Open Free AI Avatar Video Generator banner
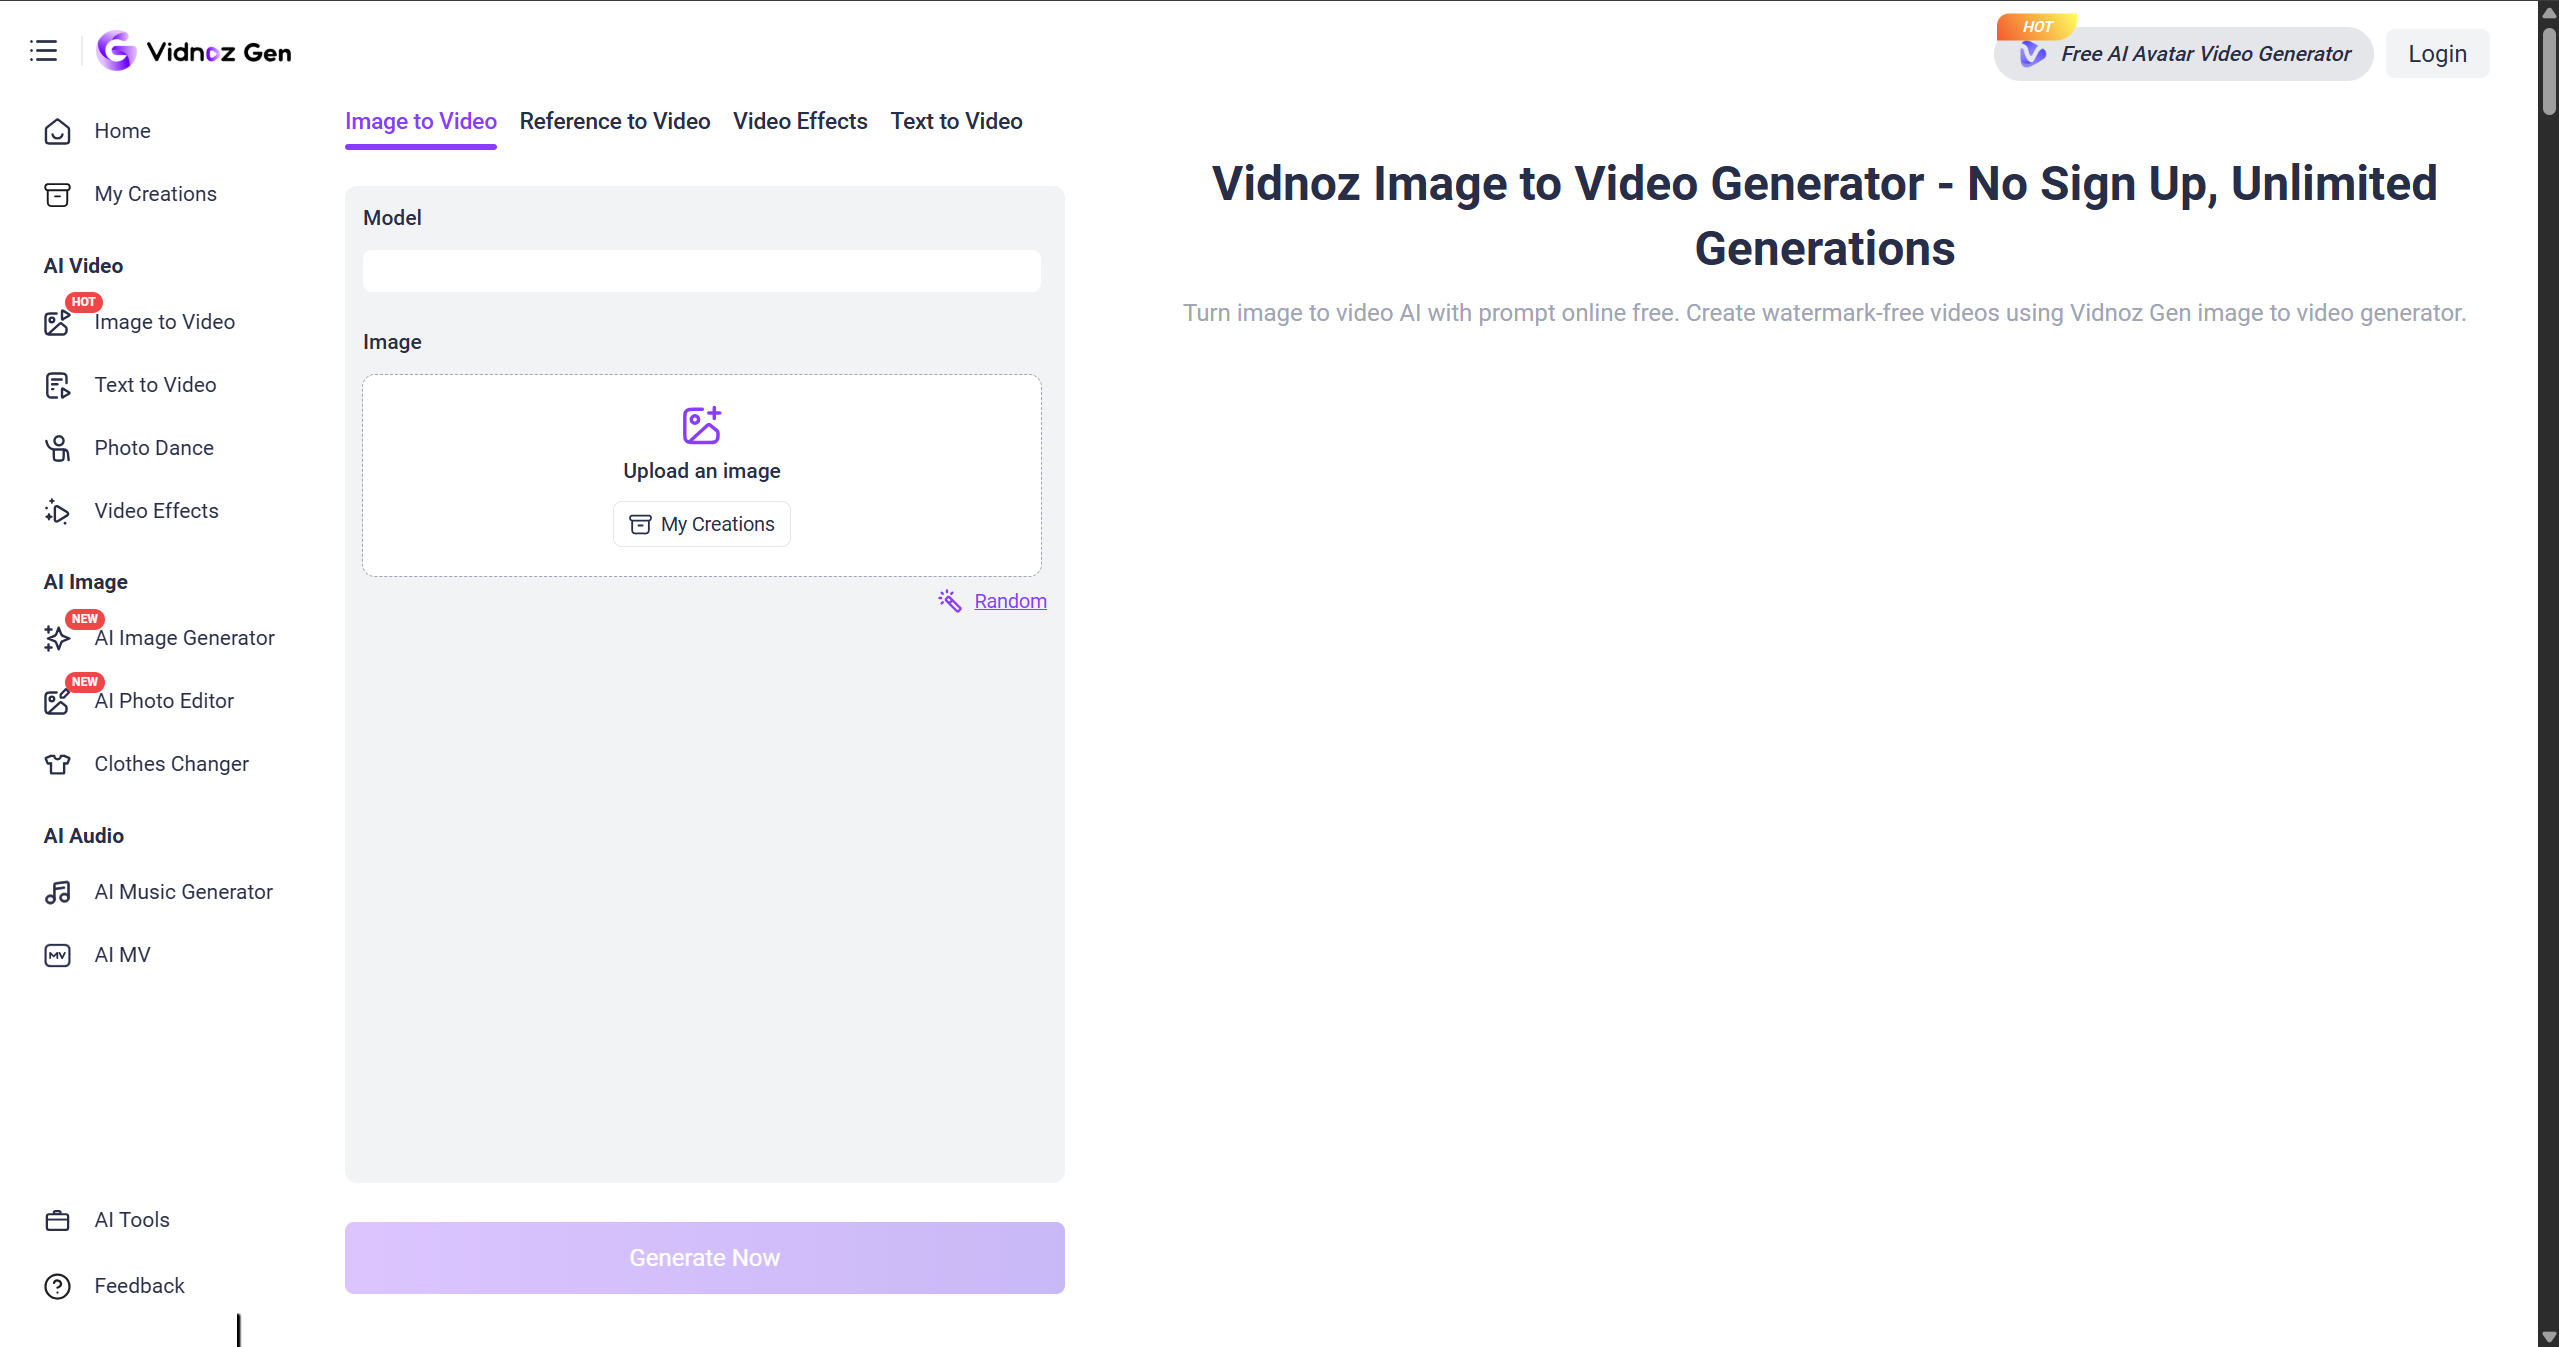The width and height of the screenshot is (2559, 1347). point(2184,54)
